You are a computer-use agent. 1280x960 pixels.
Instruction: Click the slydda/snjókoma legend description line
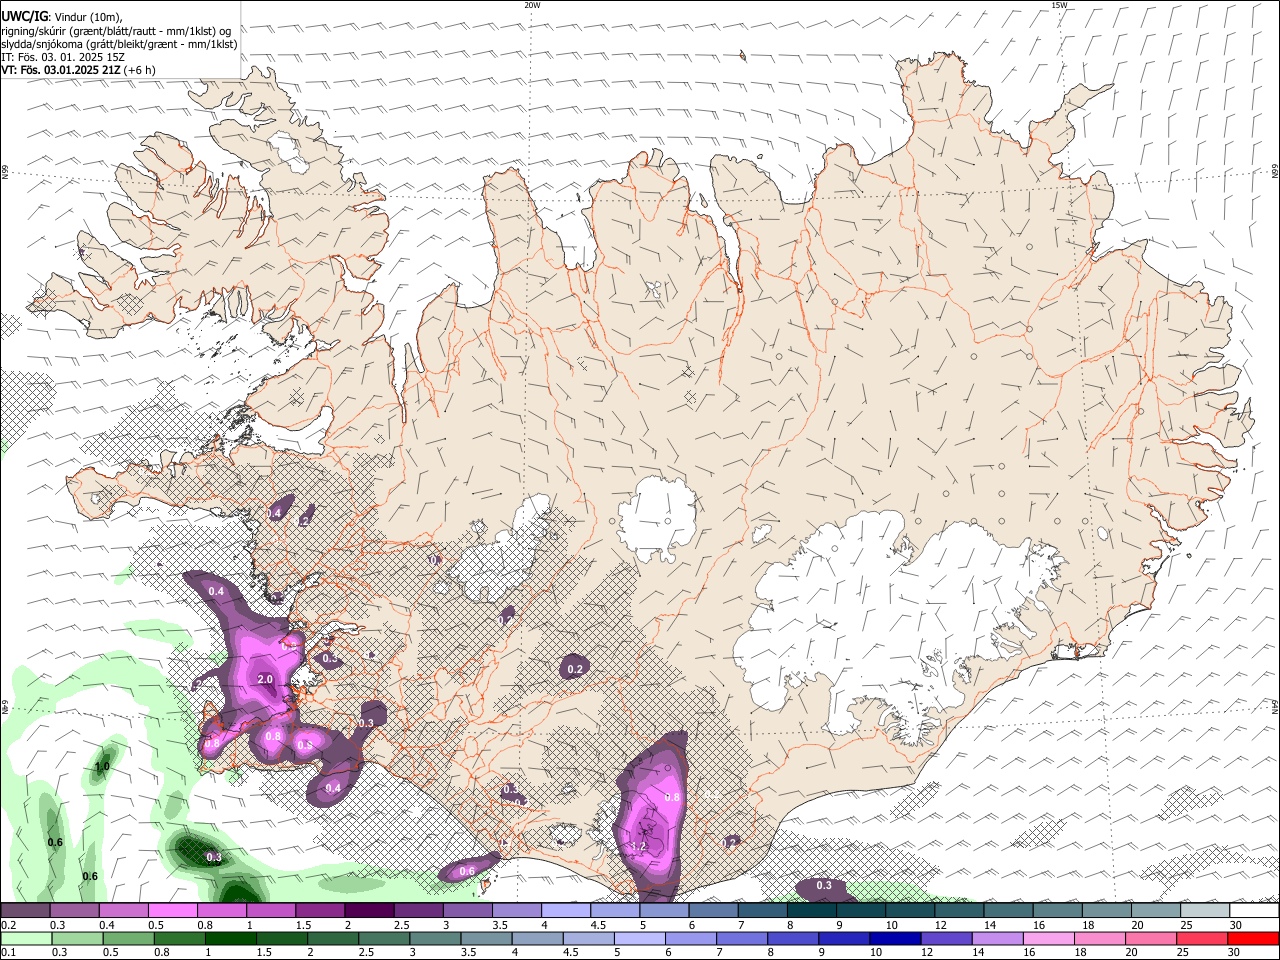[119, 44]
